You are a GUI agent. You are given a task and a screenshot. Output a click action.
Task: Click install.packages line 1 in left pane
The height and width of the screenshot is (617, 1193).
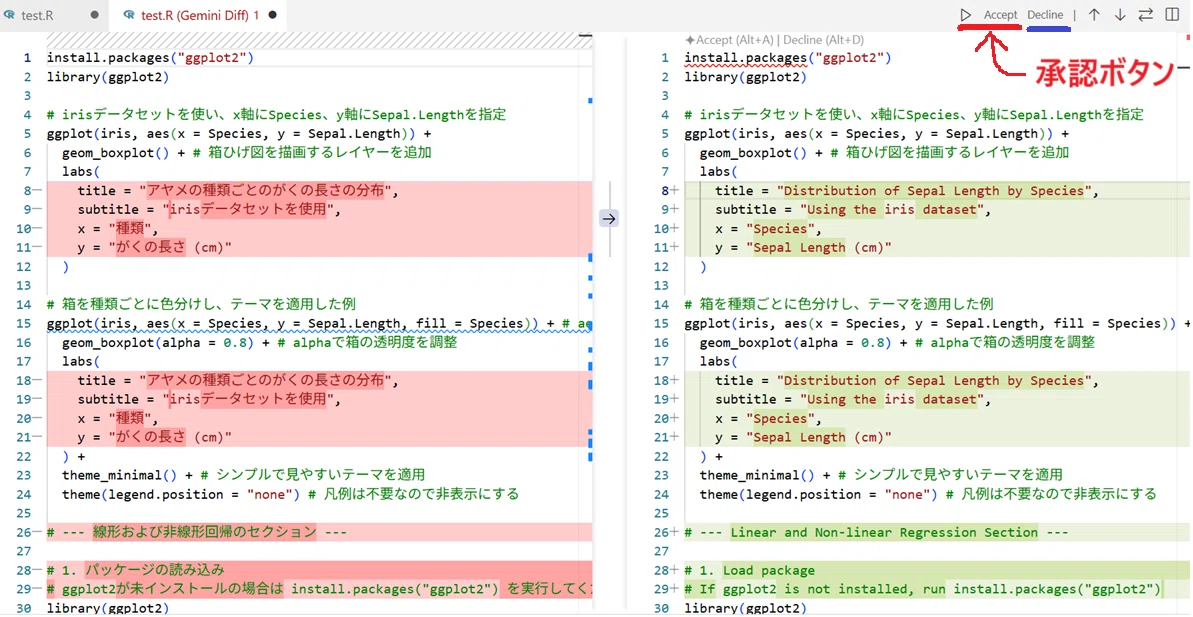point(150,57)
